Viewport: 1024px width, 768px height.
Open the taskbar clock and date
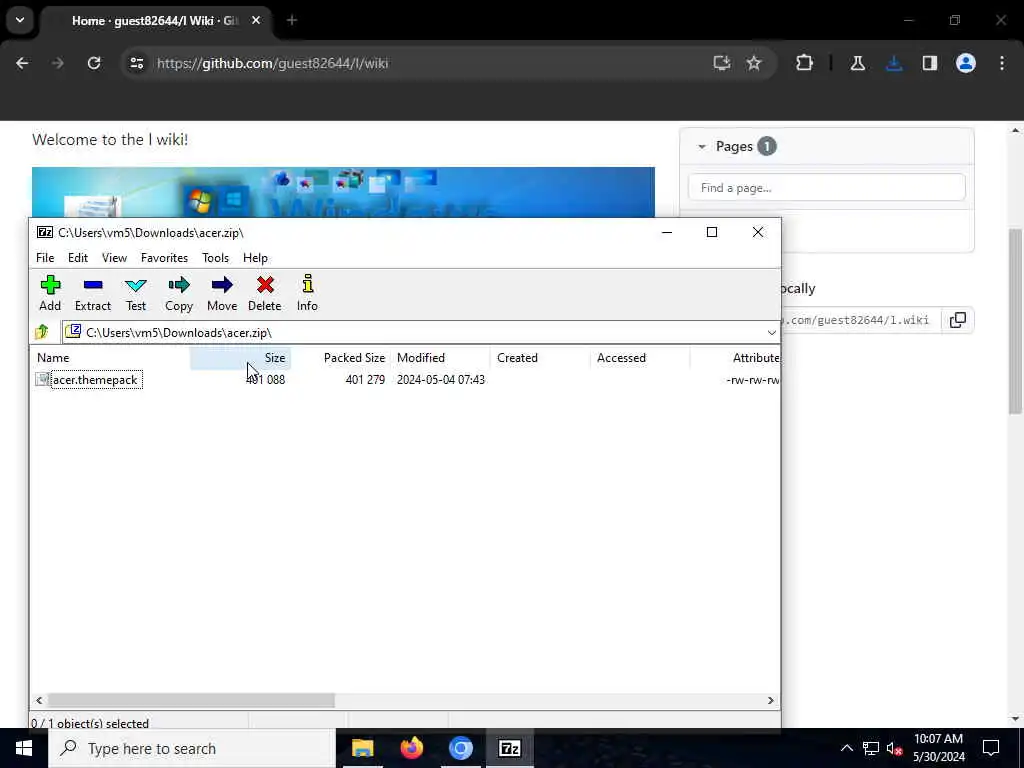[938, 748]
